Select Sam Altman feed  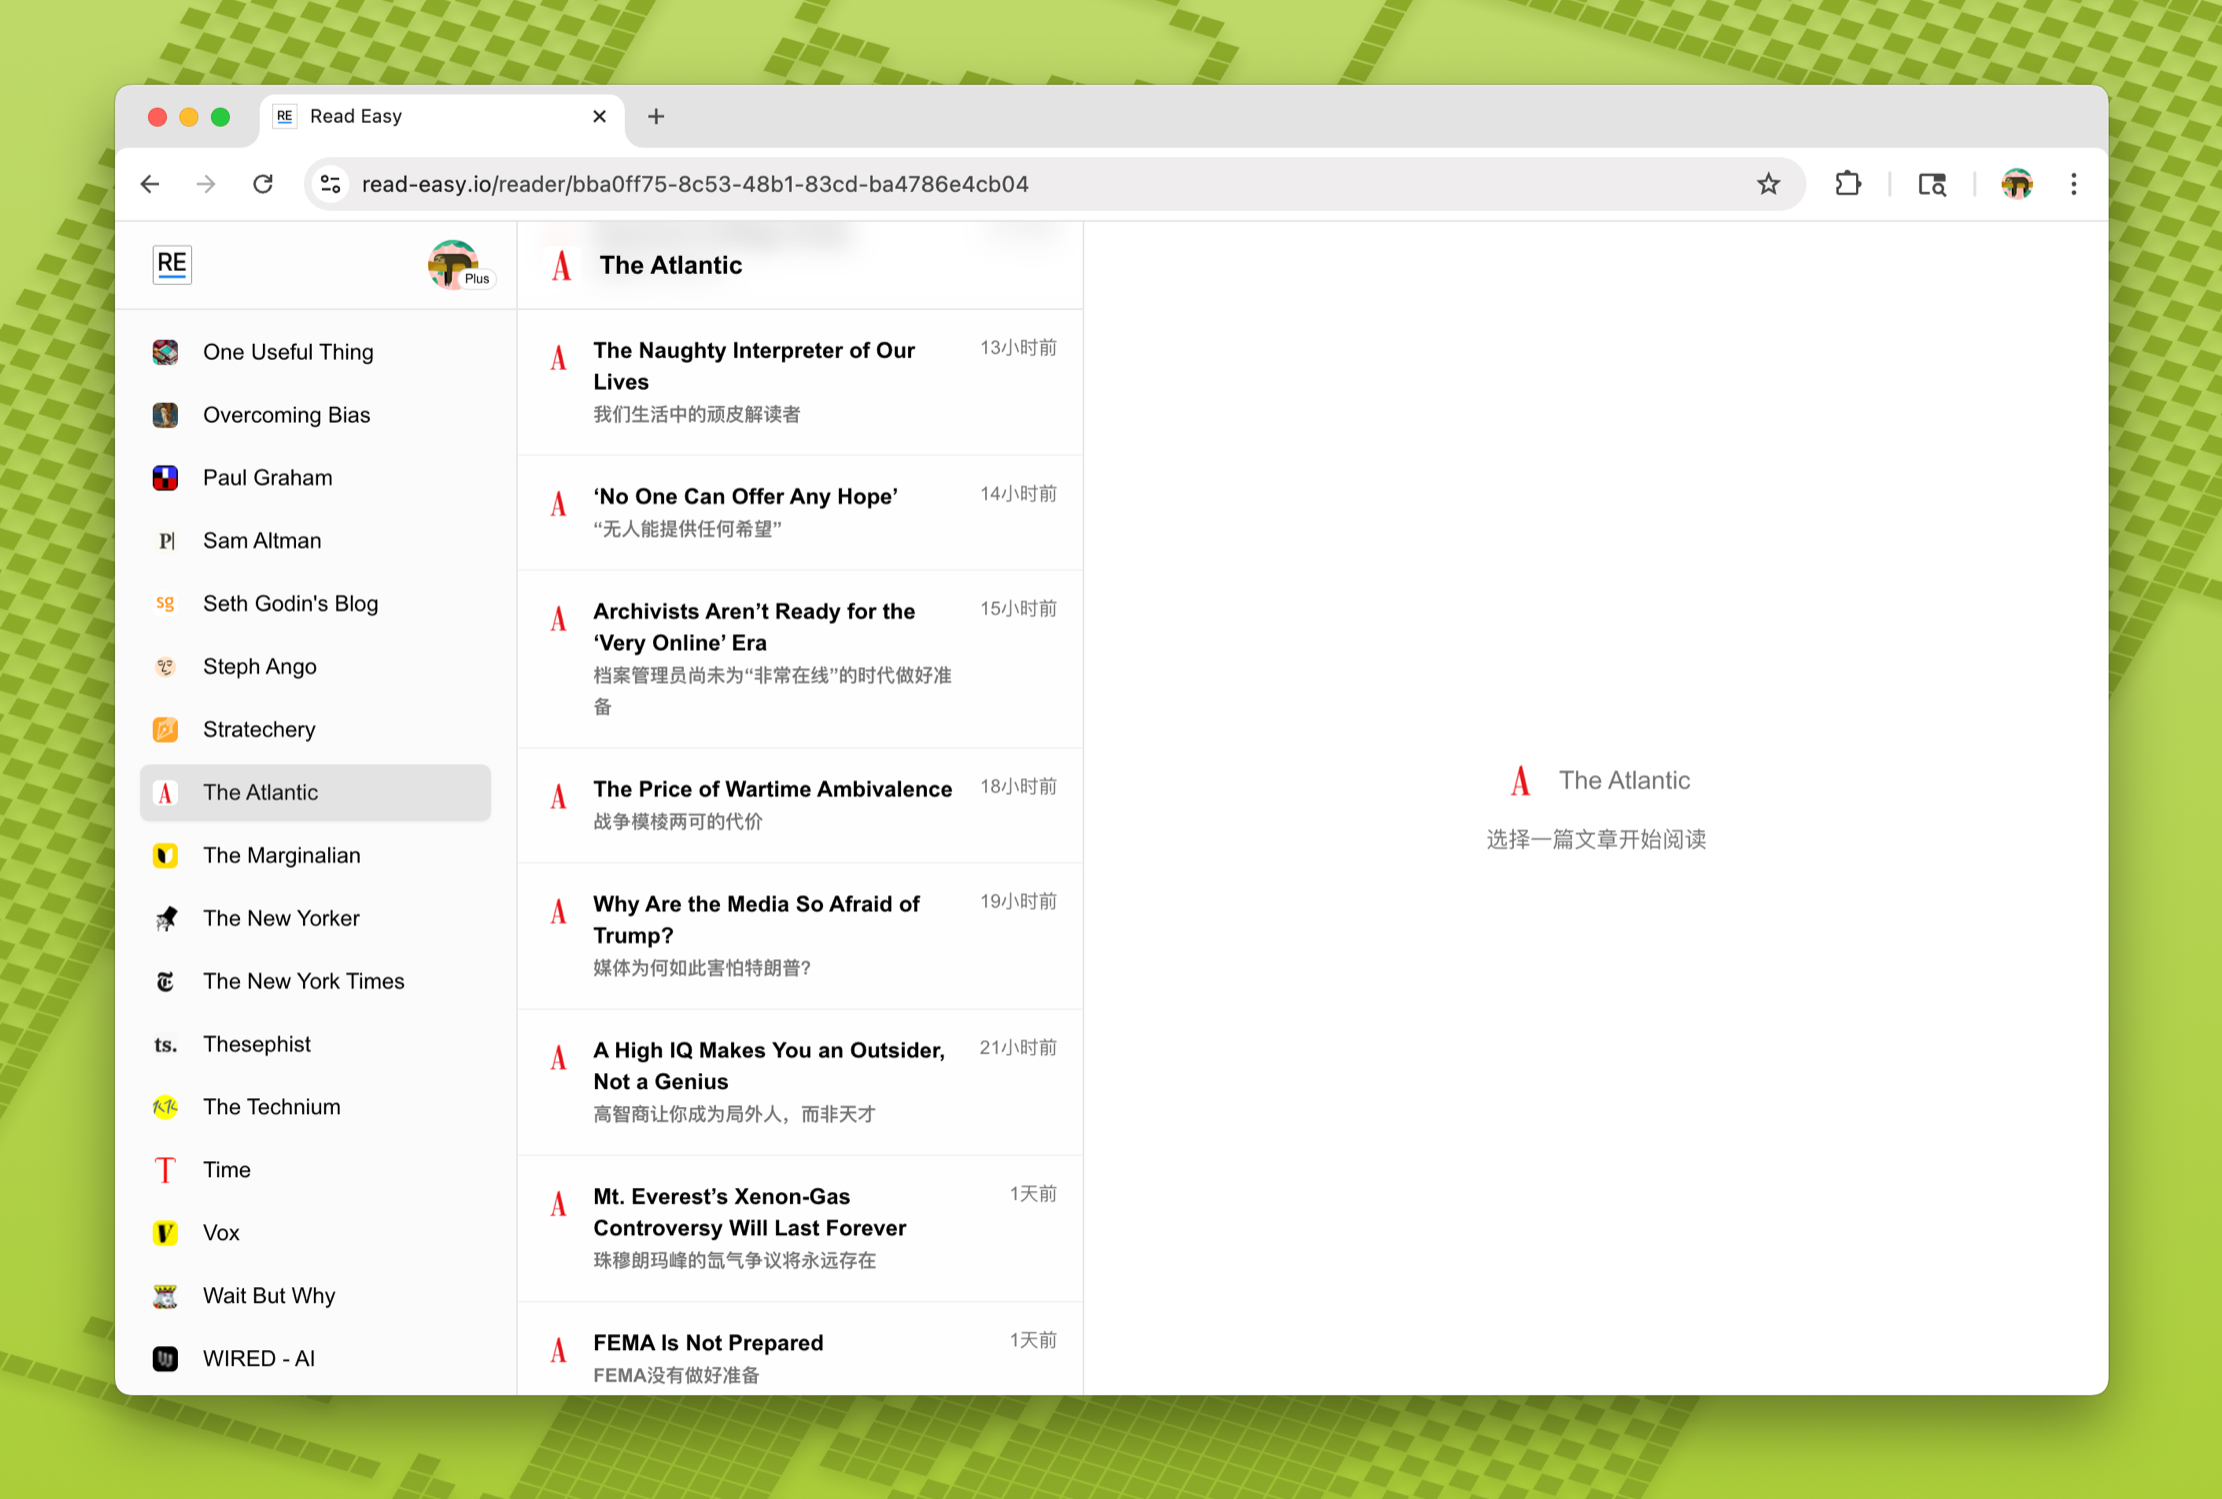click(x=315, y=541)
